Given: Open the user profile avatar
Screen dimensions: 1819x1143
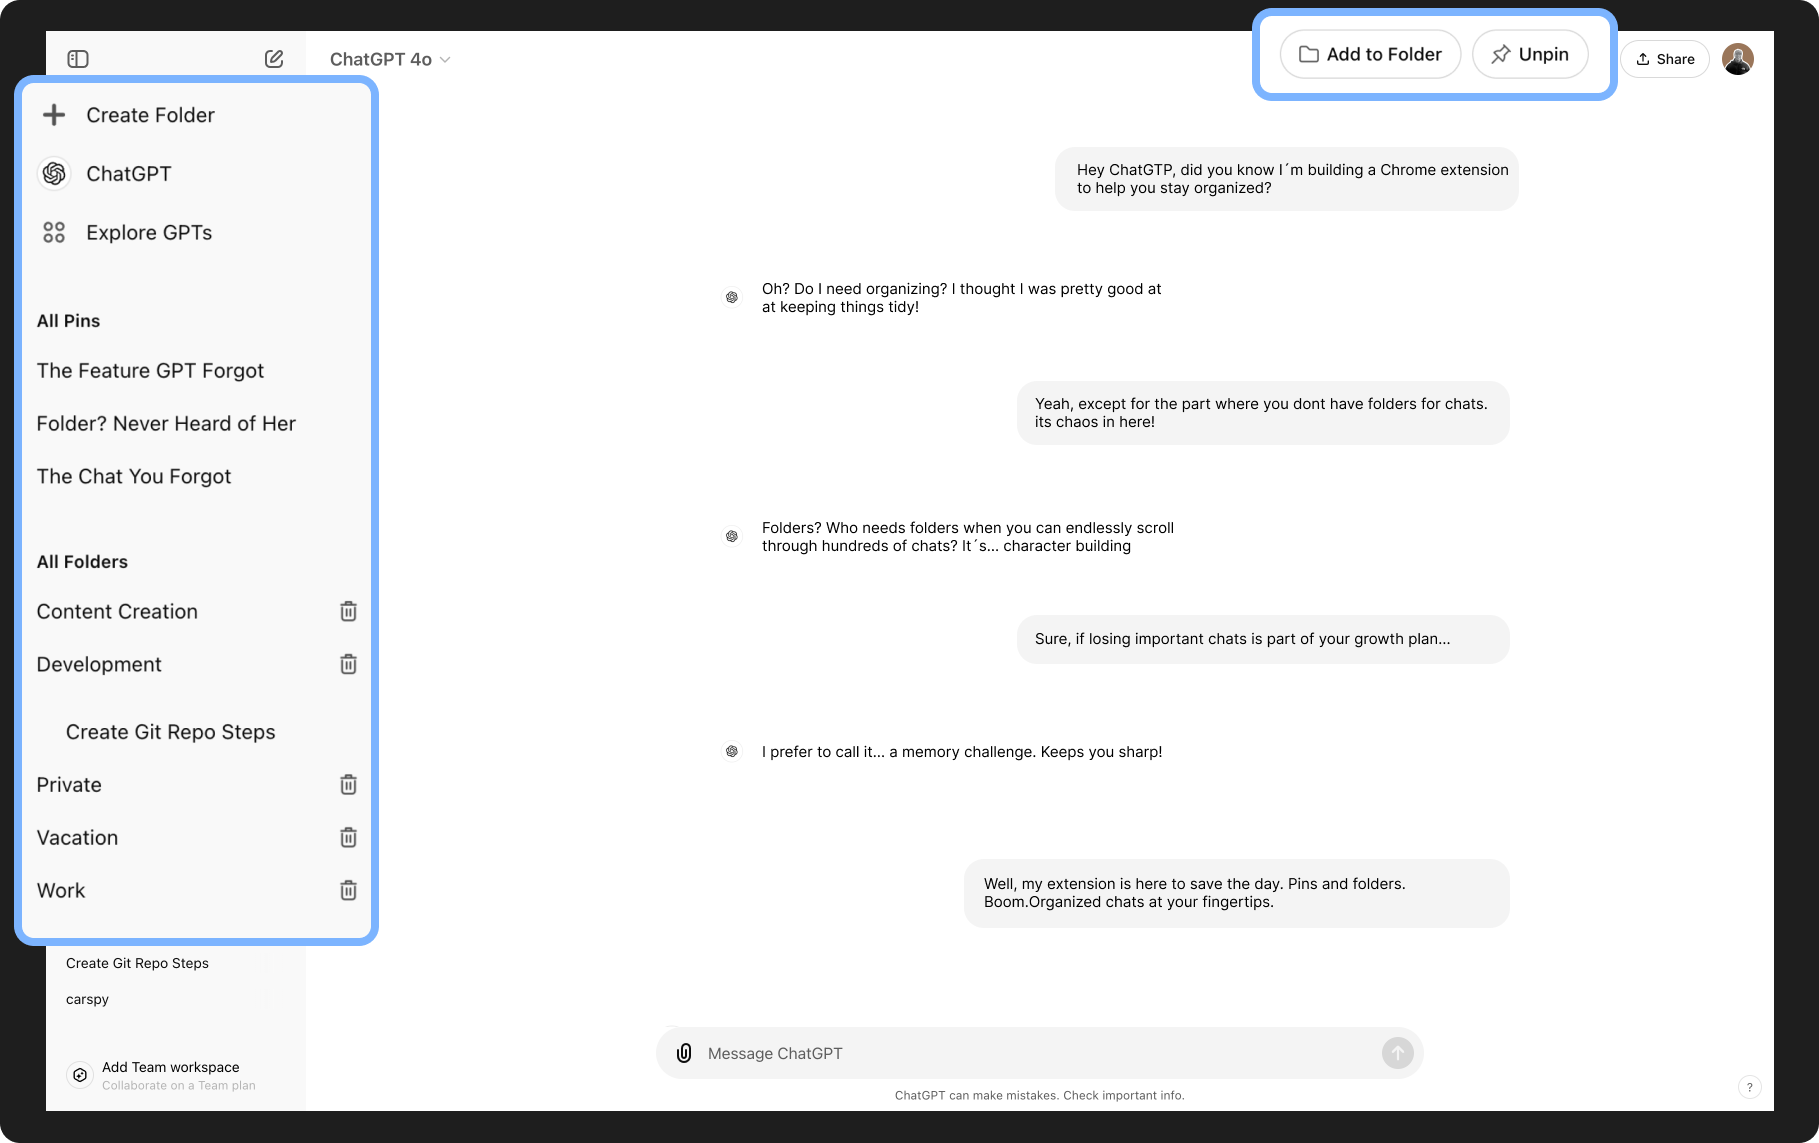Looking at the screenshot, I should tap(1738, 59).
